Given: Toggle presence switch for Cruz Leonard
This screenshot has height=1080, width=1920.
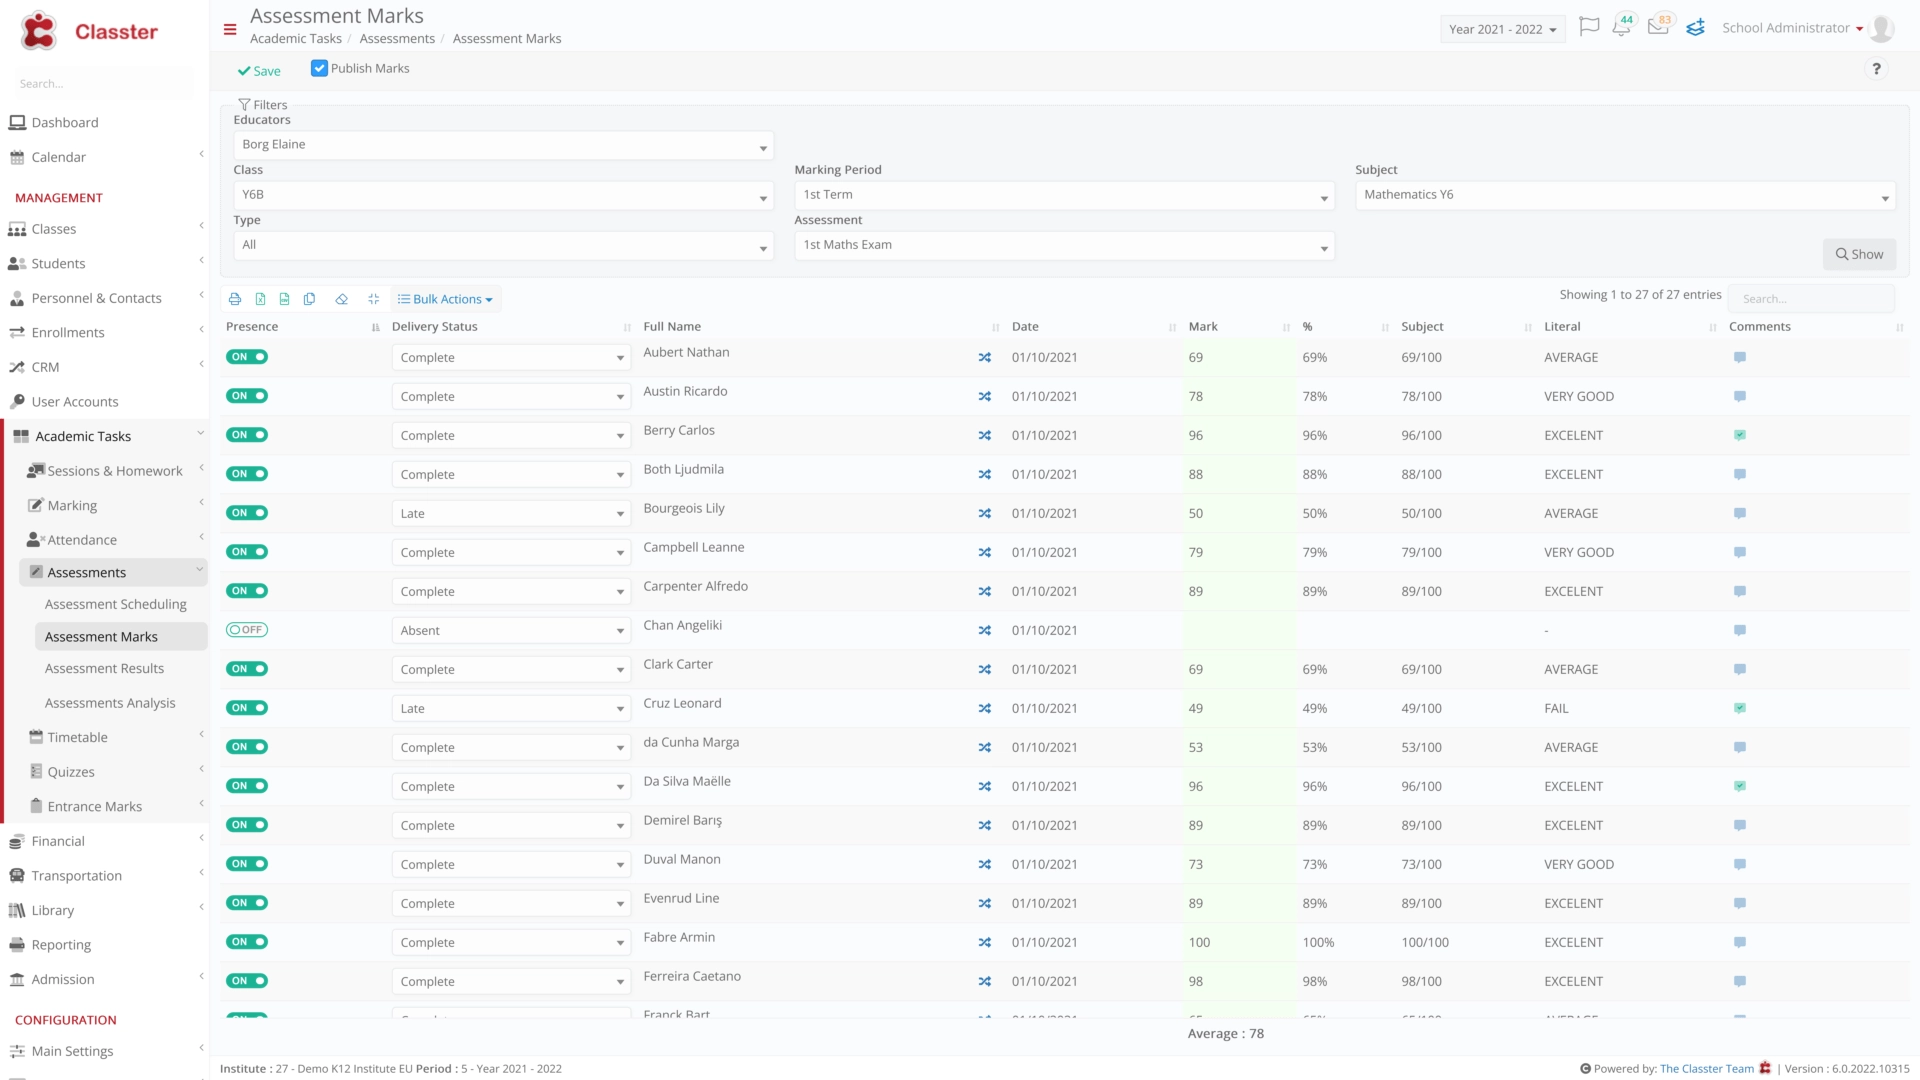Looking at the screenshot, I should 247,708.
